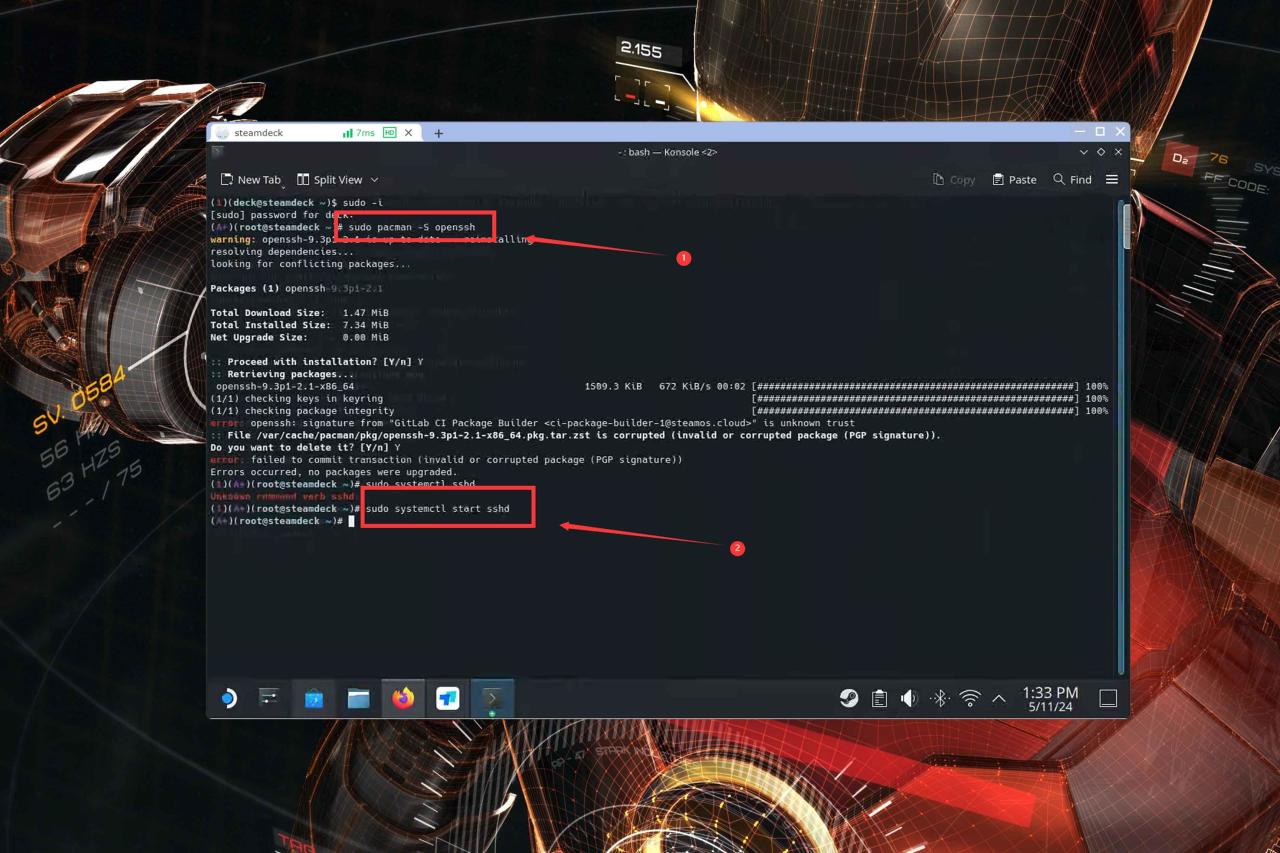Click the Find button in Konsole

click(x=1071, y=179)
